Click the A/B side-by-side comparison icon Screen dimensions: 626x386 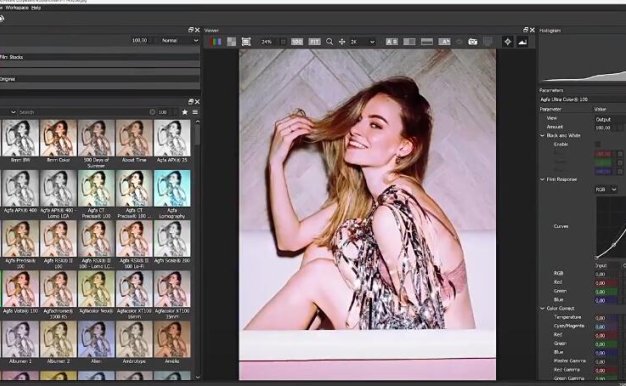tap(392, 42)
